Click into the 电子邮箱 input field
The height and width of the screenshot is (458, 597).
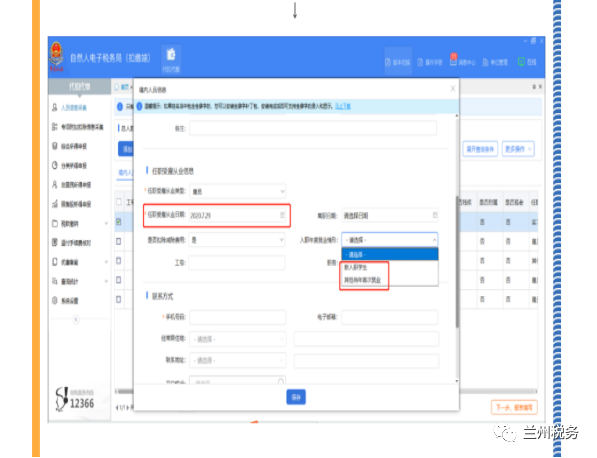click(x=389, y=317)
